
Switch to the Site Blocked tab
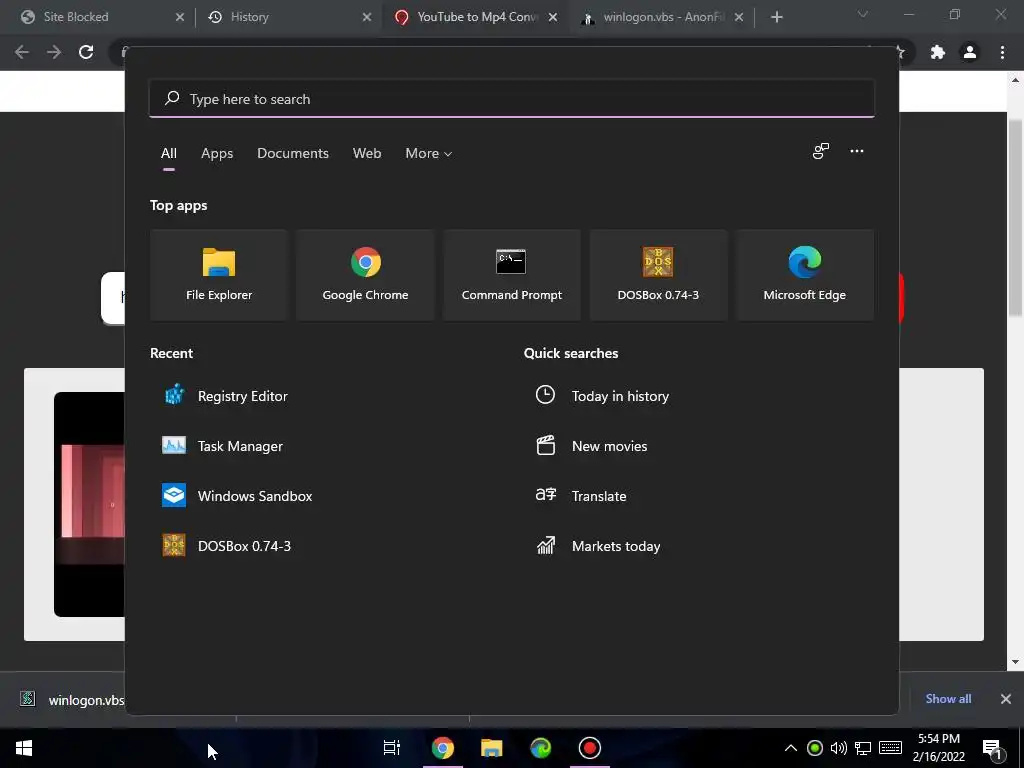pyautogui.click(x=98, y=17)
